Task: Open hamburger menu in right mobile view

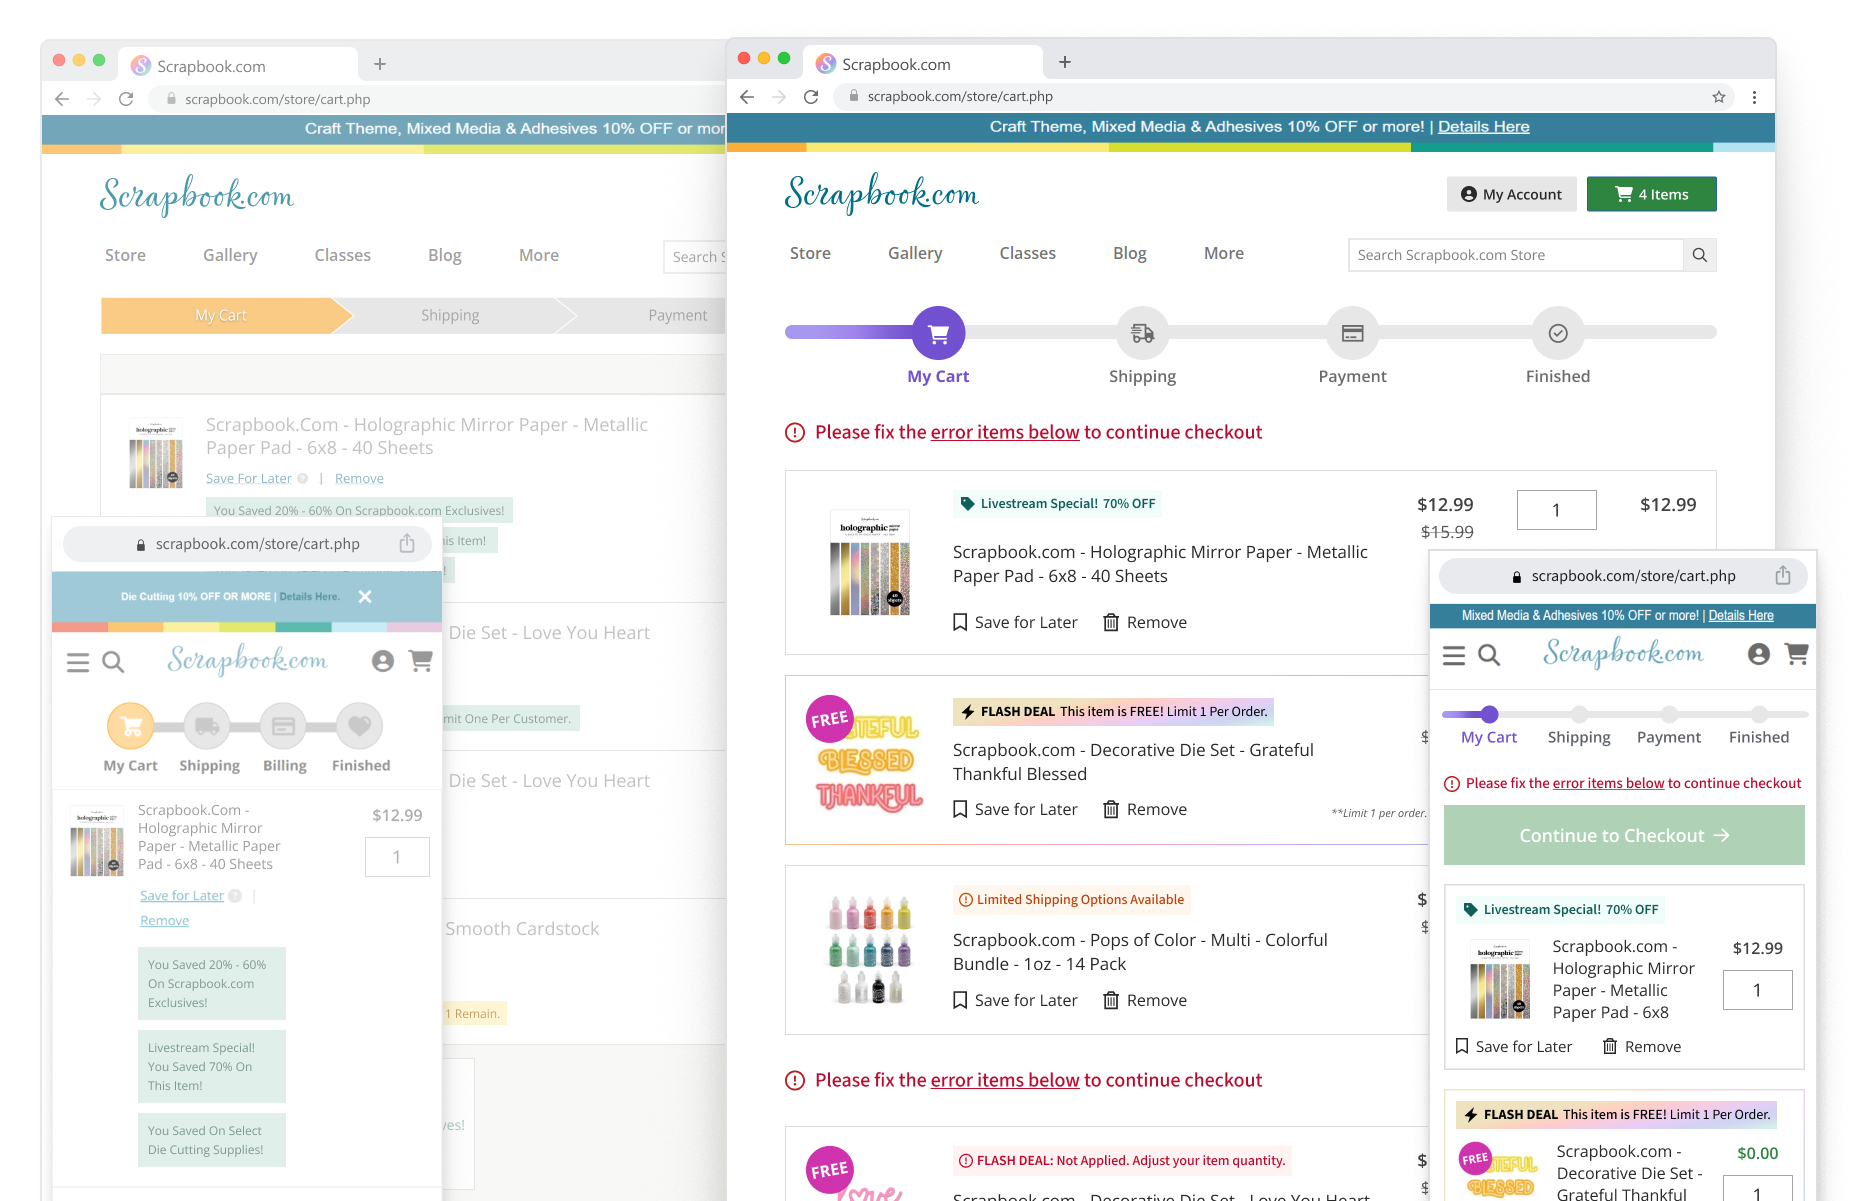Action: tap(1454, 655)
